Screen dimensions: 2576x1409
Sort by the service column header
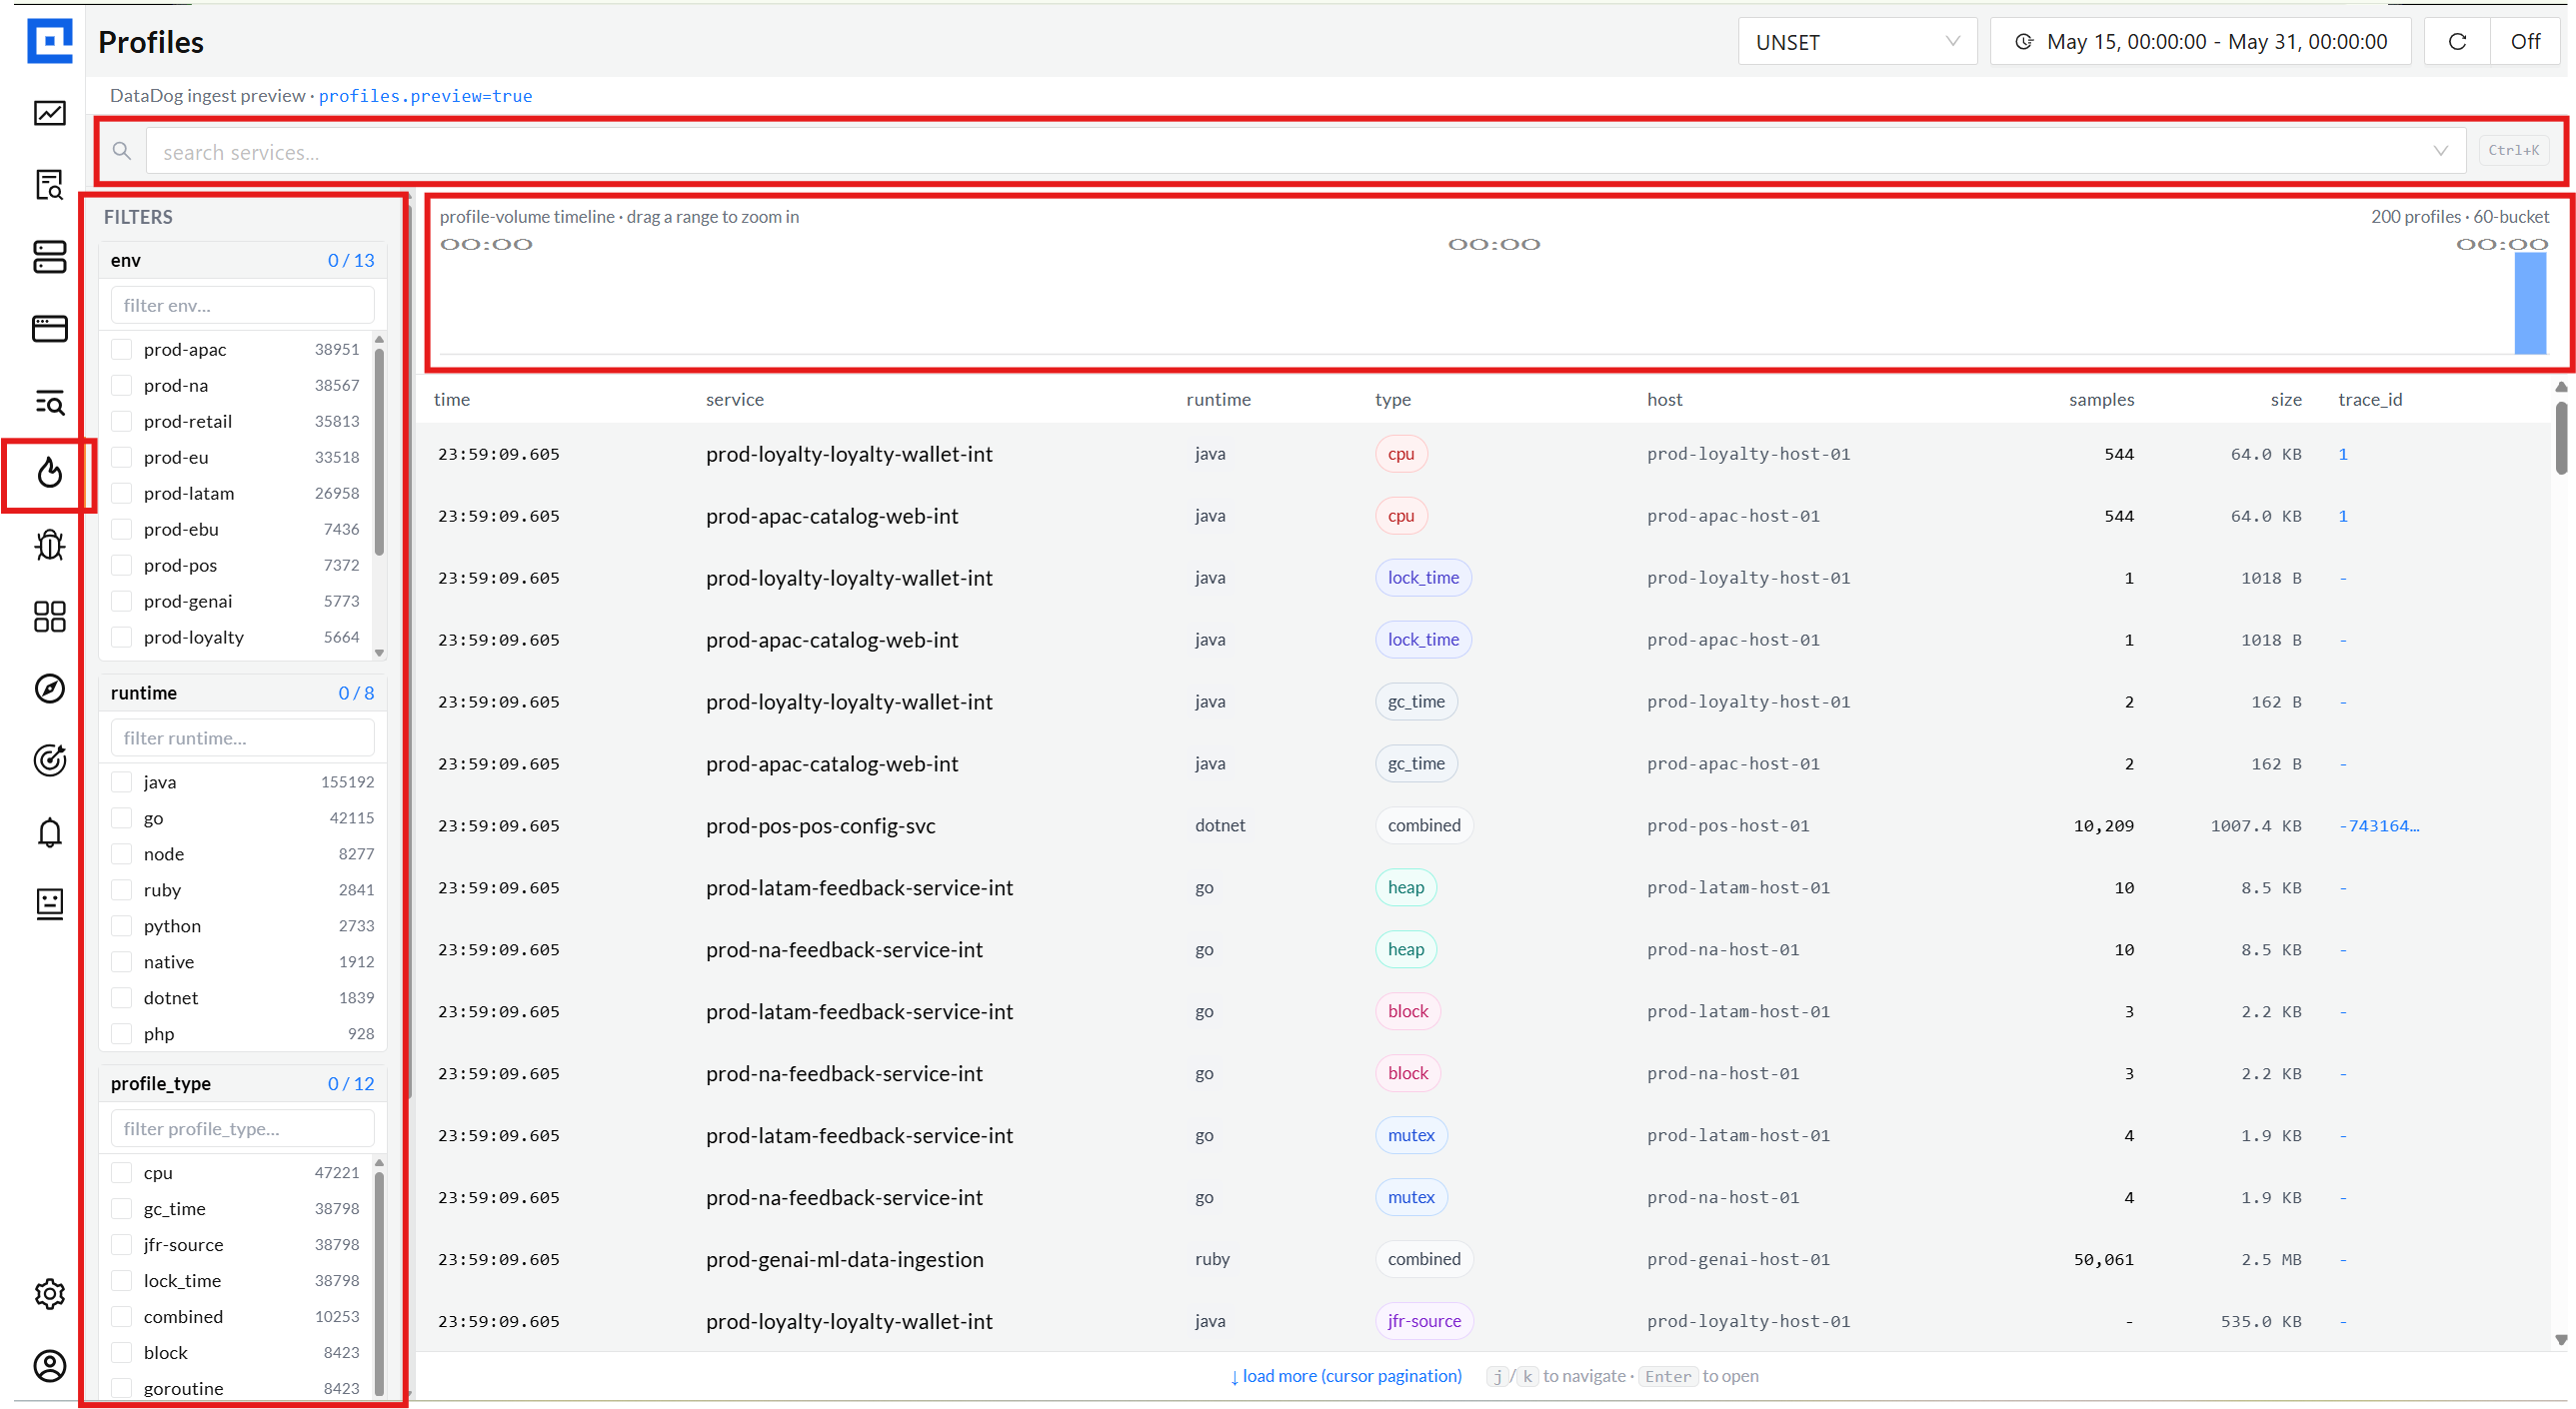(x=735, y=400)
